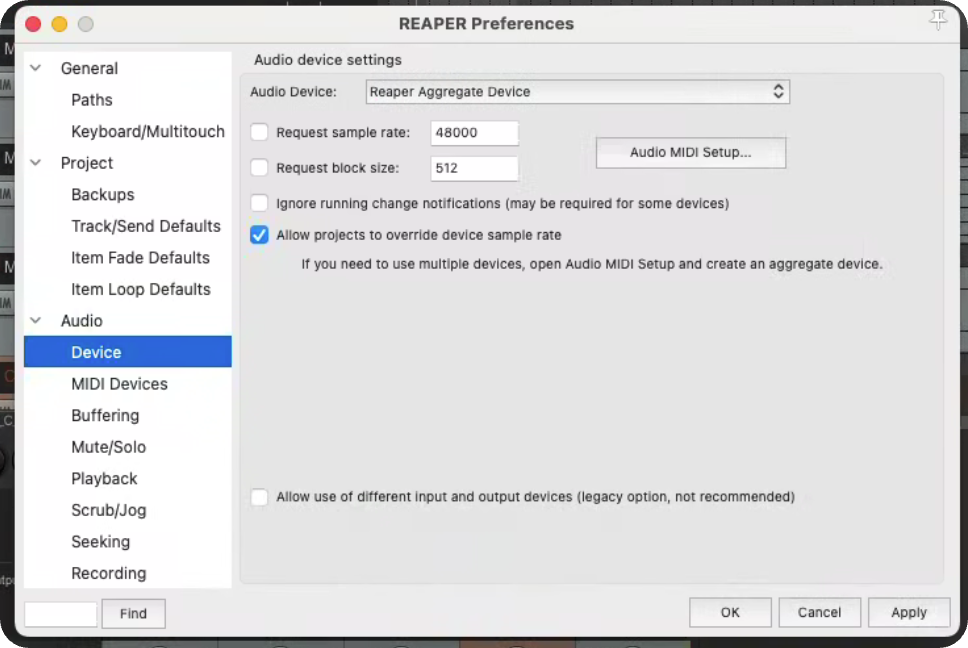Collapse the General section chevron
The image size is (968, 648).
[x=36, y=68]
